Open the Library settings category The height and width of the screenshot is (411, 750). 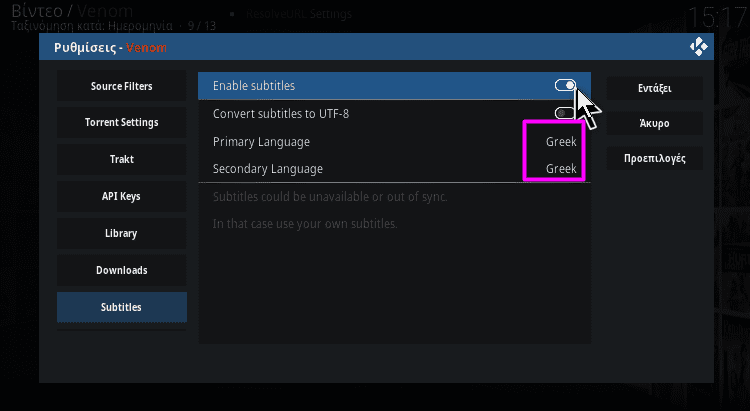(121, 233)
